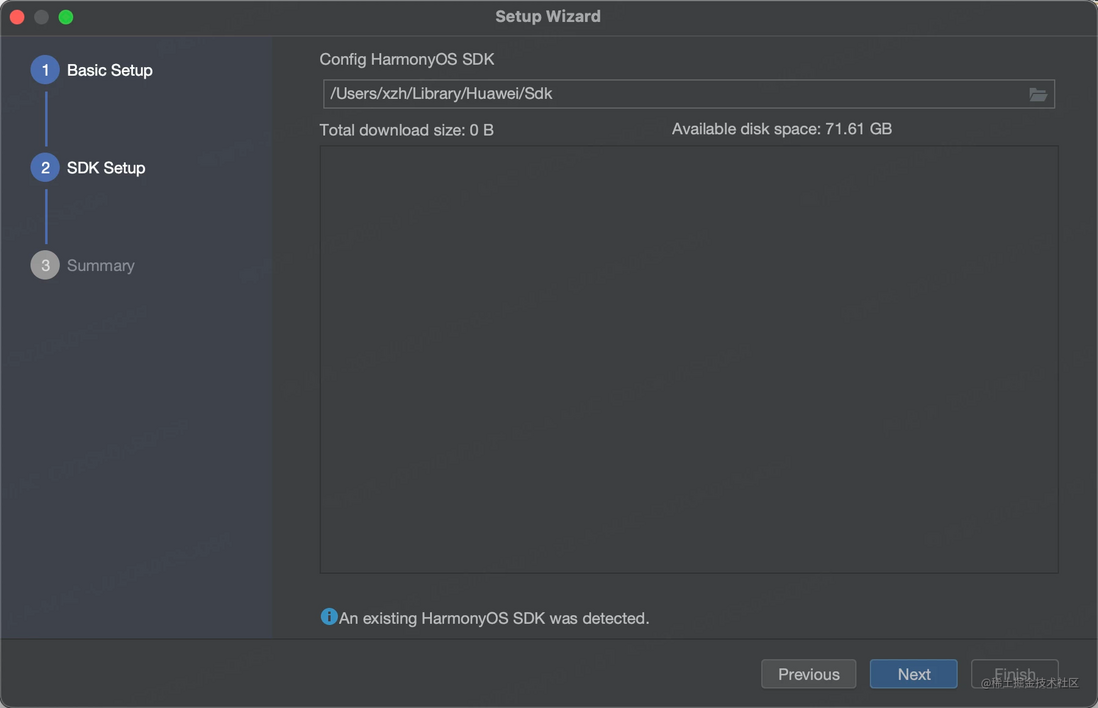
Task: Click the Previous button
Action: (x=809, y=674)
